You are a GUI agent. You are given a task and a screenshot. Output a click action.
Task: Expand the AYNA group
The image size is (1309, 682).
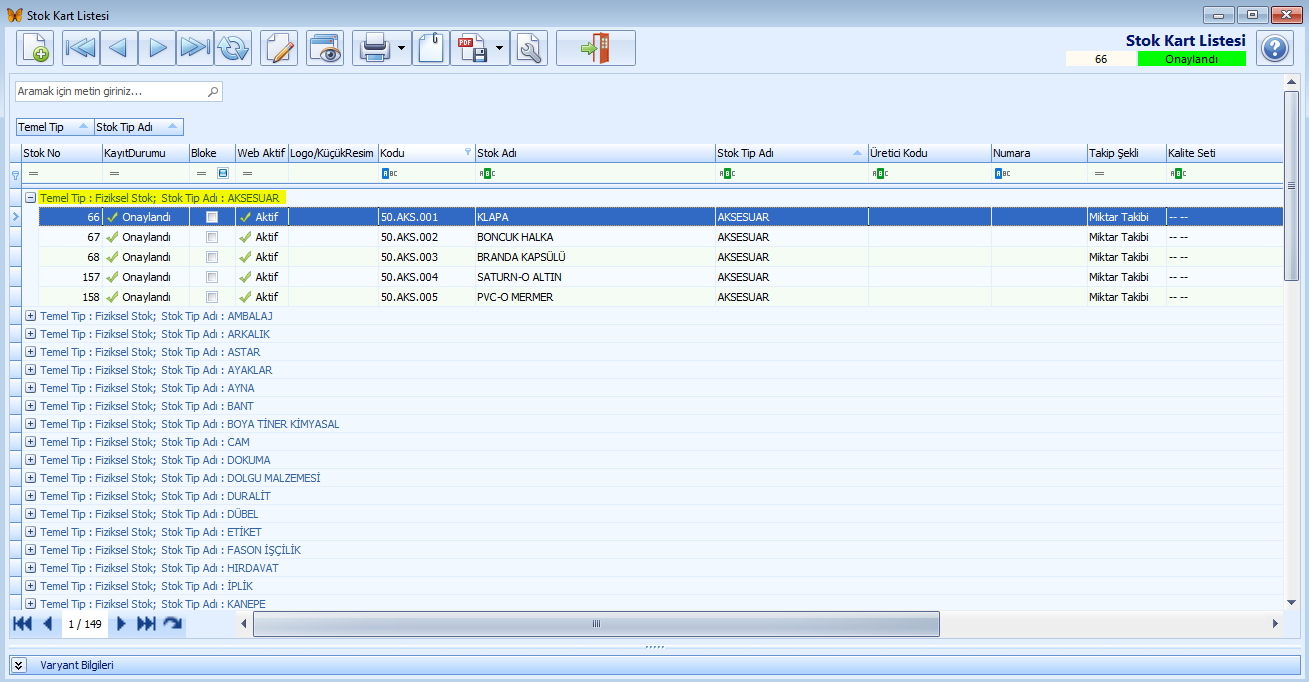pyautogui.click(x=31, y=388)
